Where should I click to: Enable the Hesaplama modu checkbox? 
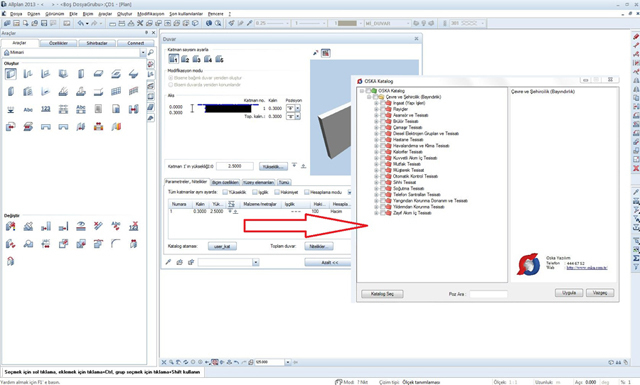(x=307, y=192)
